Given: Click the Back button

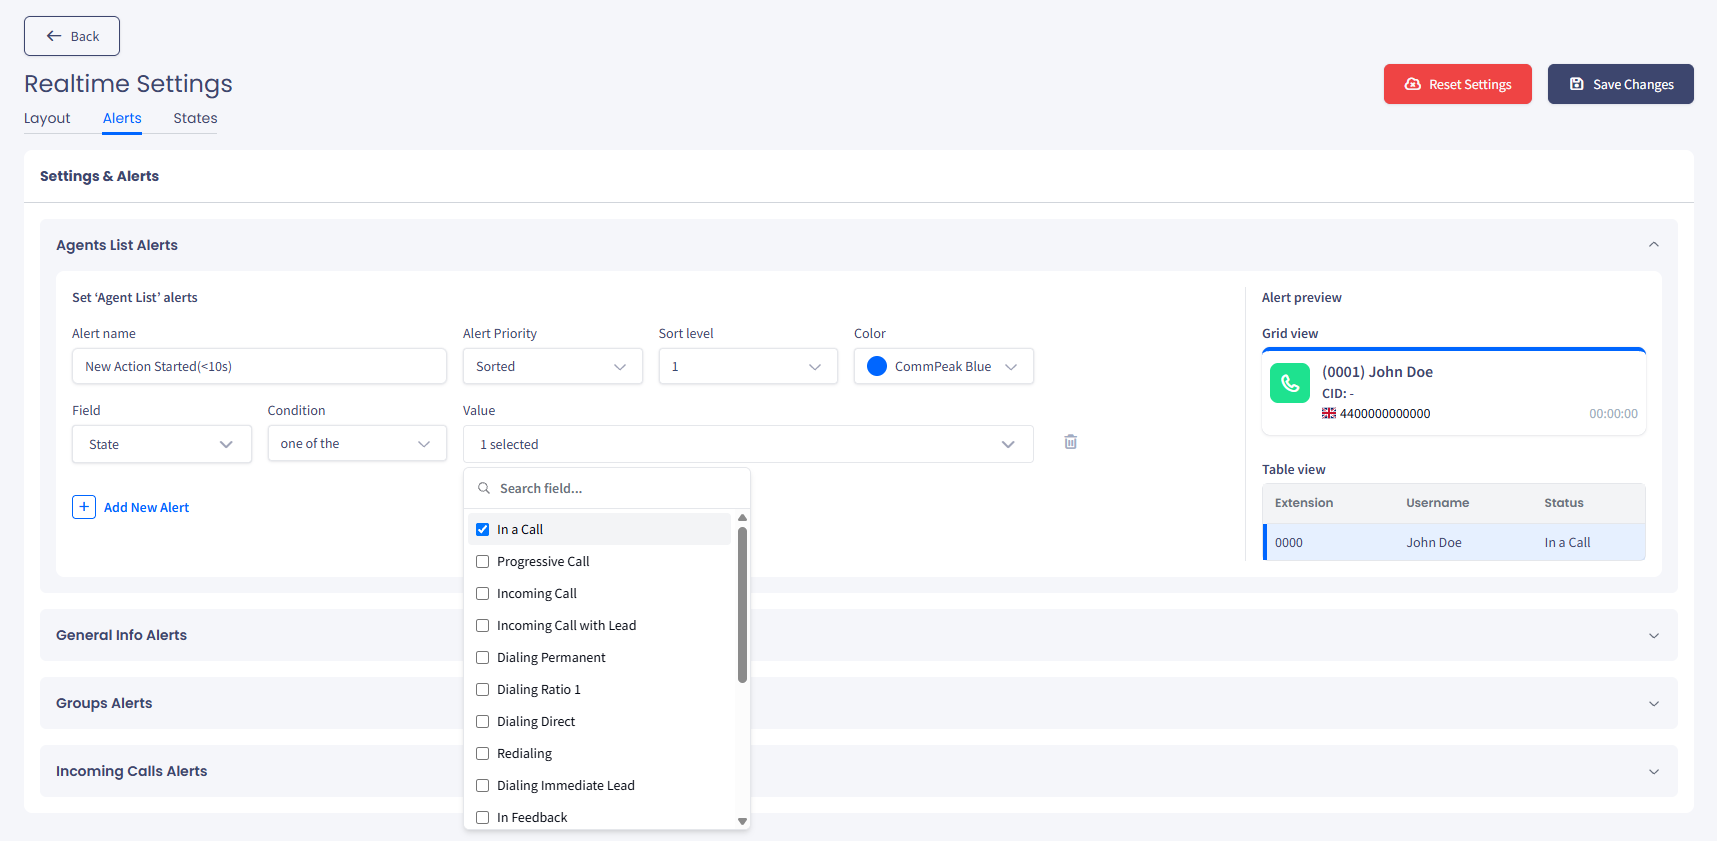Looking at the screenshot, I should [x=72, y=36].
